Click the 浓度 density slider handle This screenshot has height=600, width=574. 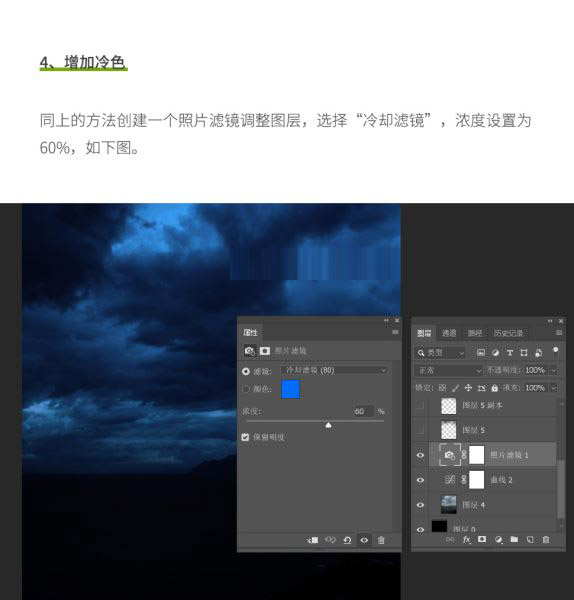point(328,425)
